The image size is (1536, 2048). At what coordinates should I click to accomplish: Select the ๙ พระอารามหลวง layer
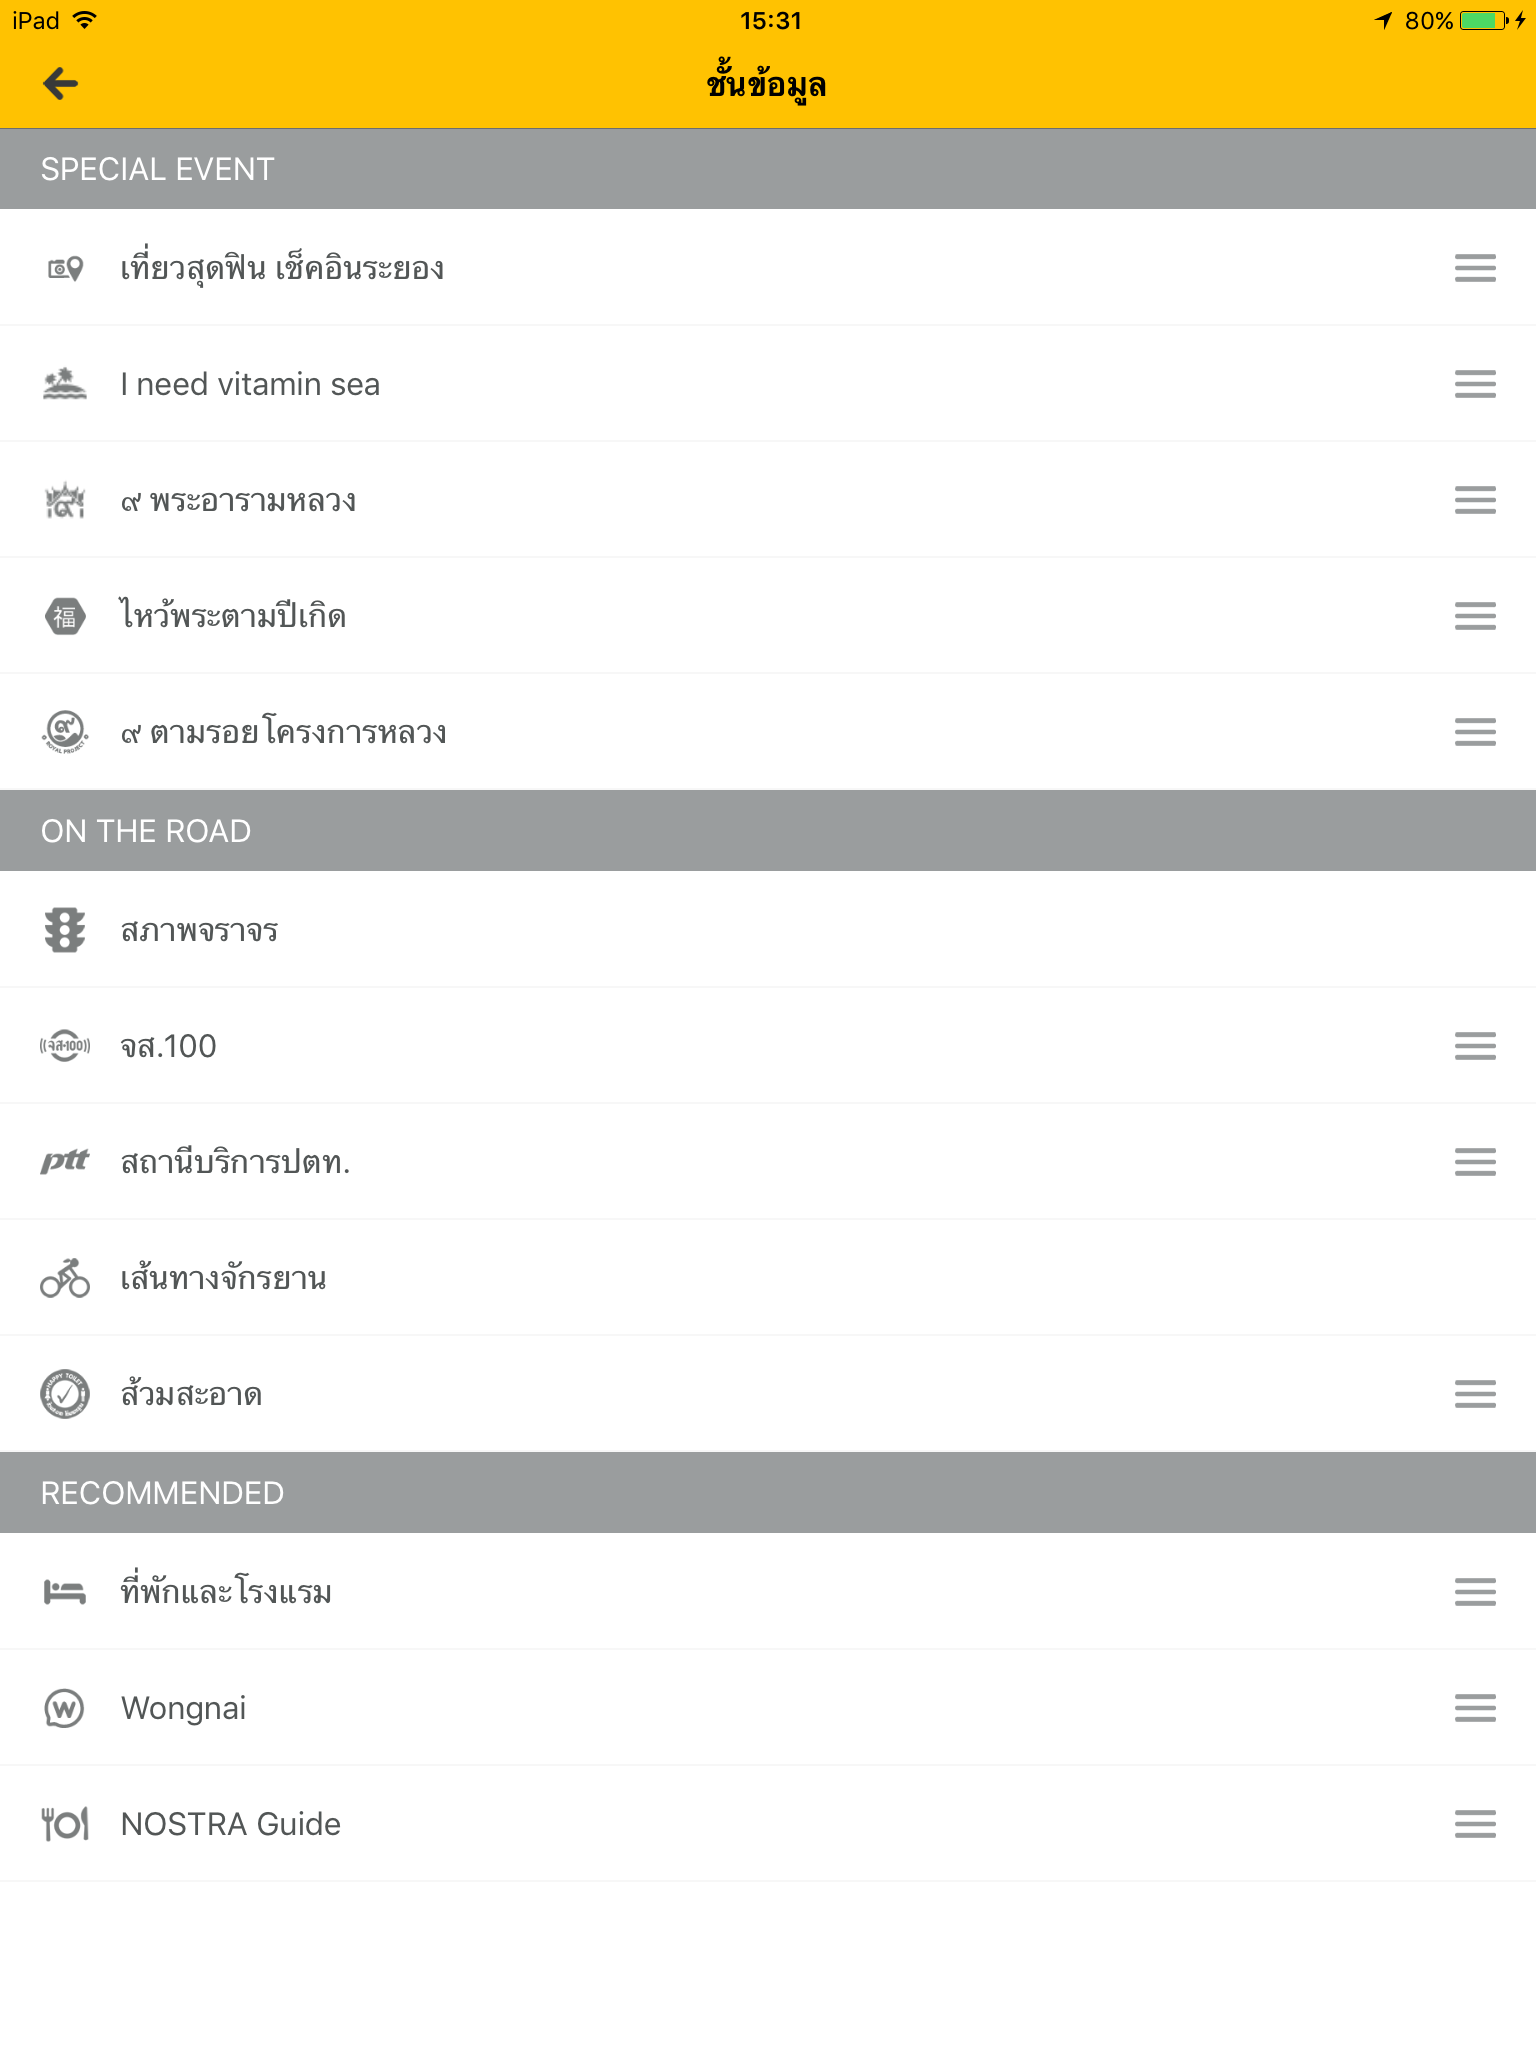(x=768, y=500)
